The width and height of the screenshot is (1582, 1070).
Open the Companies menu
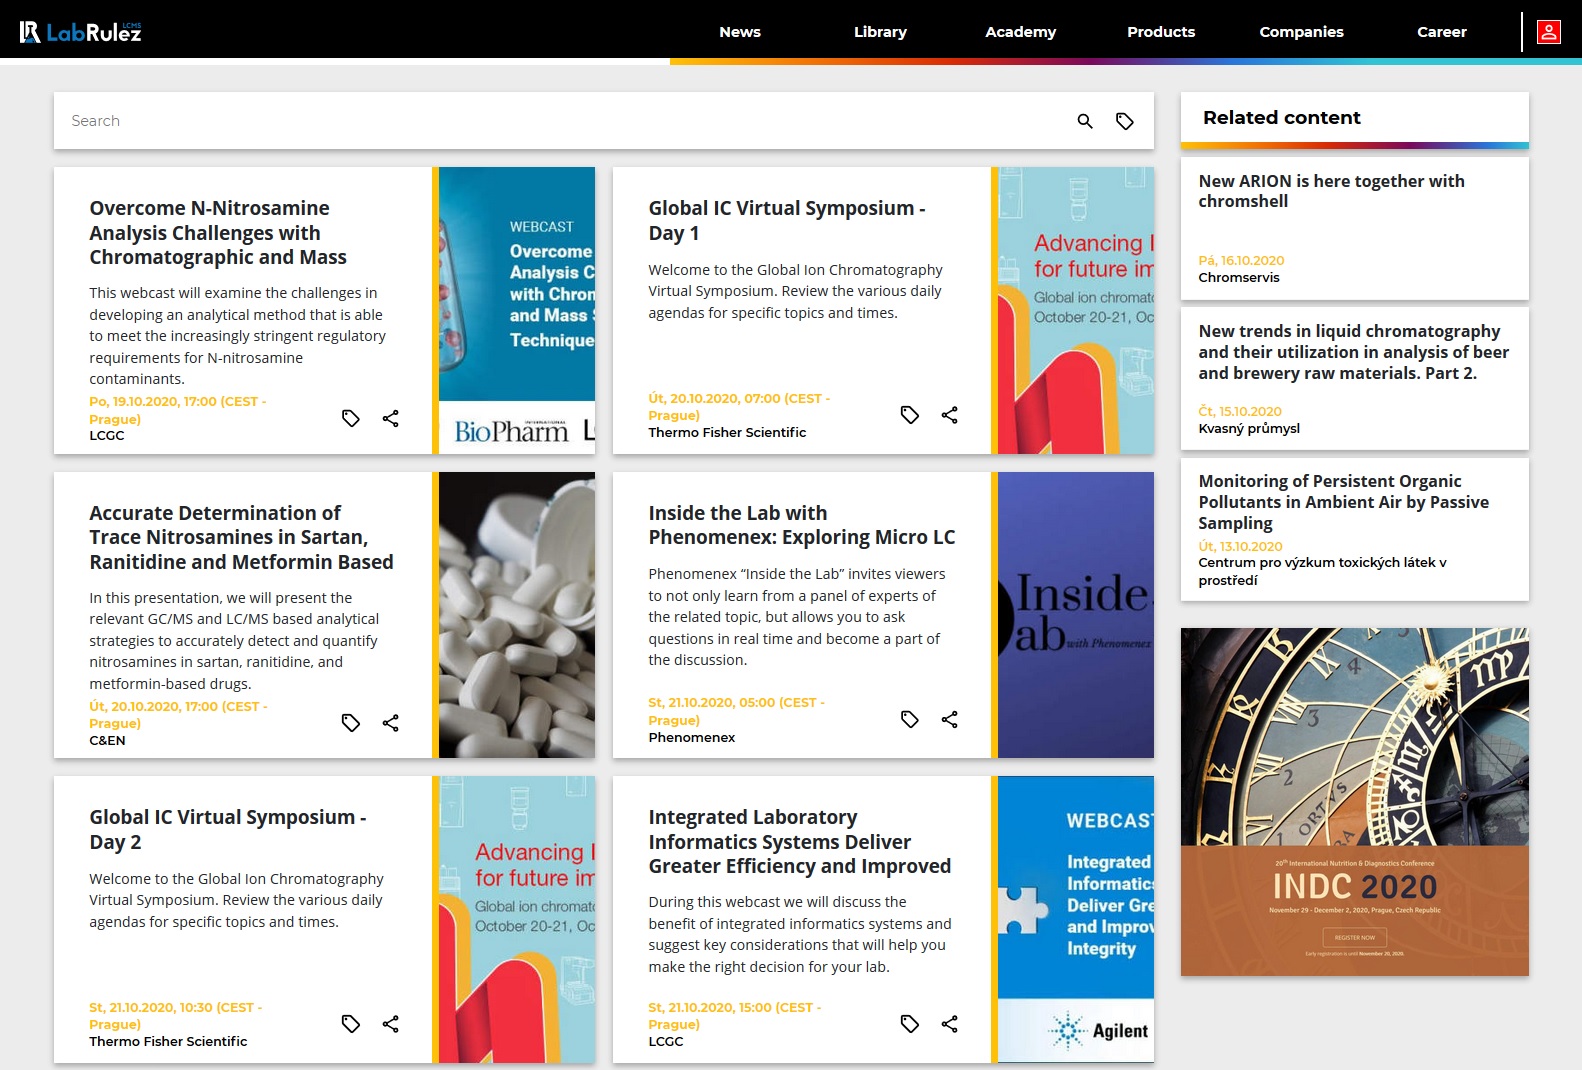(1301, 32)
